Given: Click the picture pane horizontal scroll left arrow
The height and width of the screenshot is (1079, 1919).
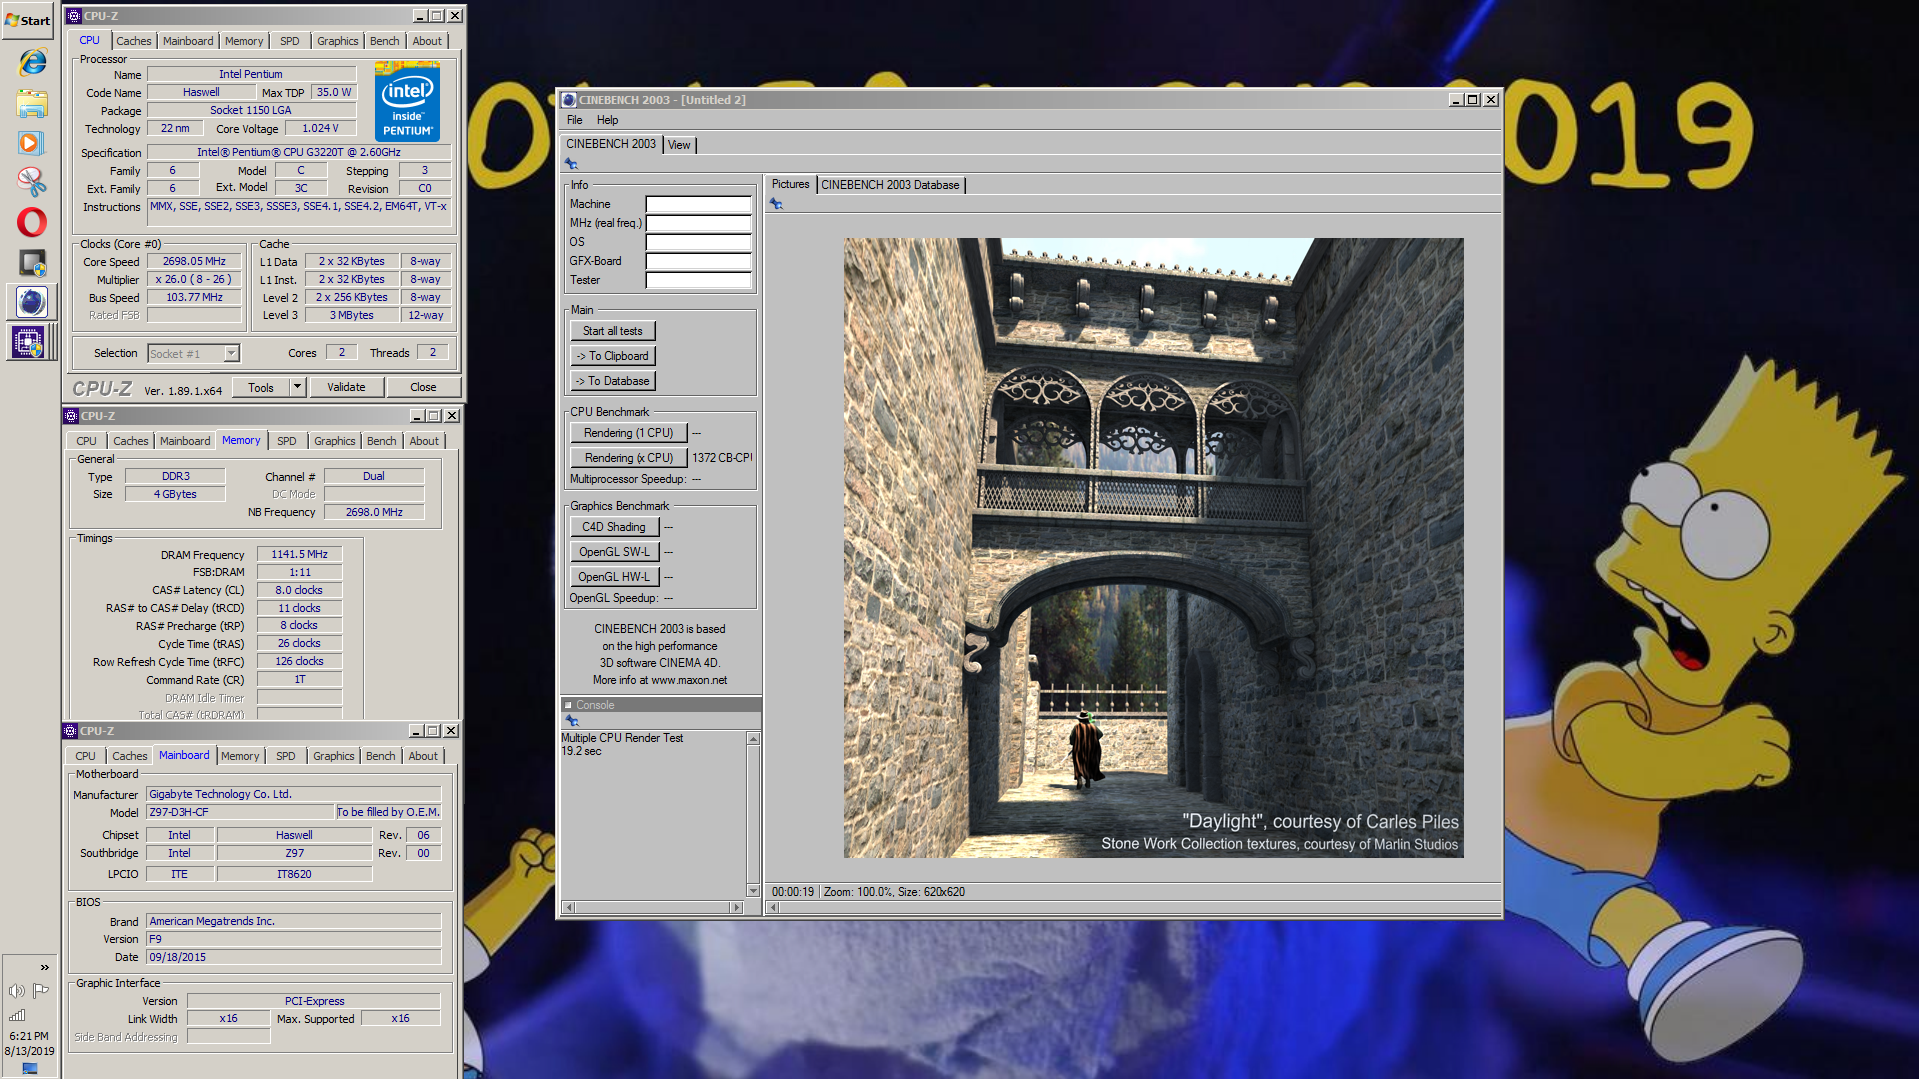Looking at the screenshot, I should click(x=772, y=908).
